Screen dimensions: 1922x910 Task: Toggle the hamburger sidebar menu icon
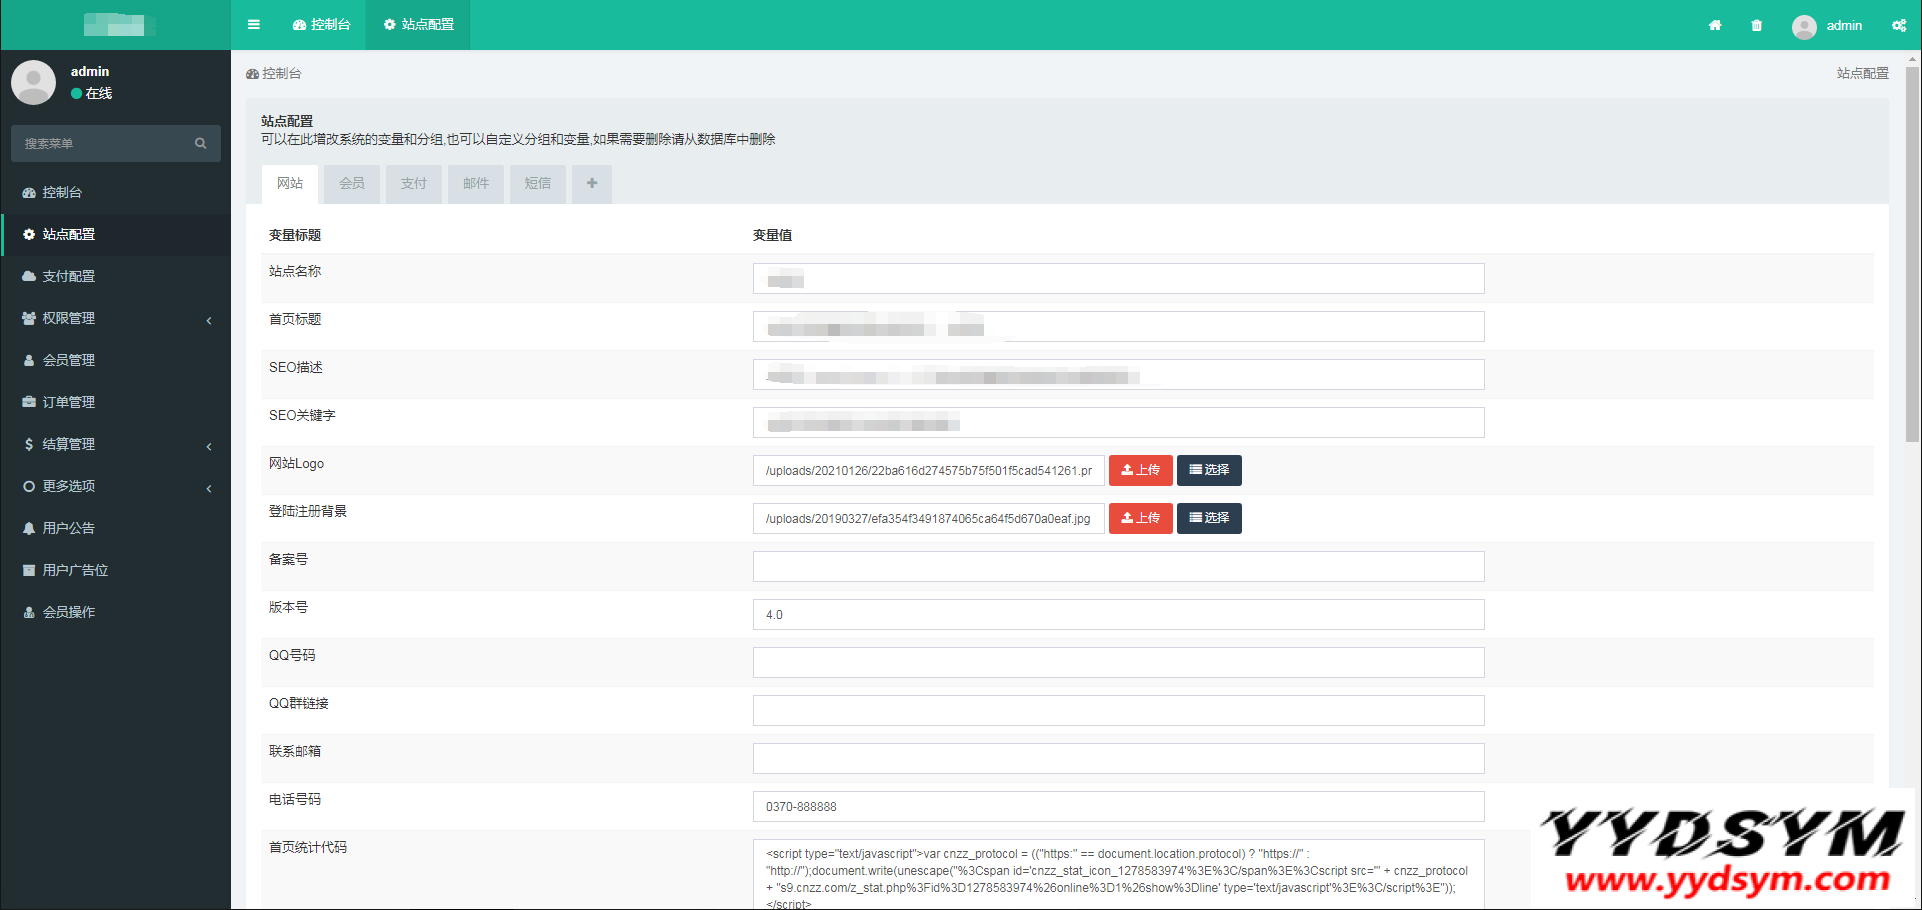tap(254, 25)
